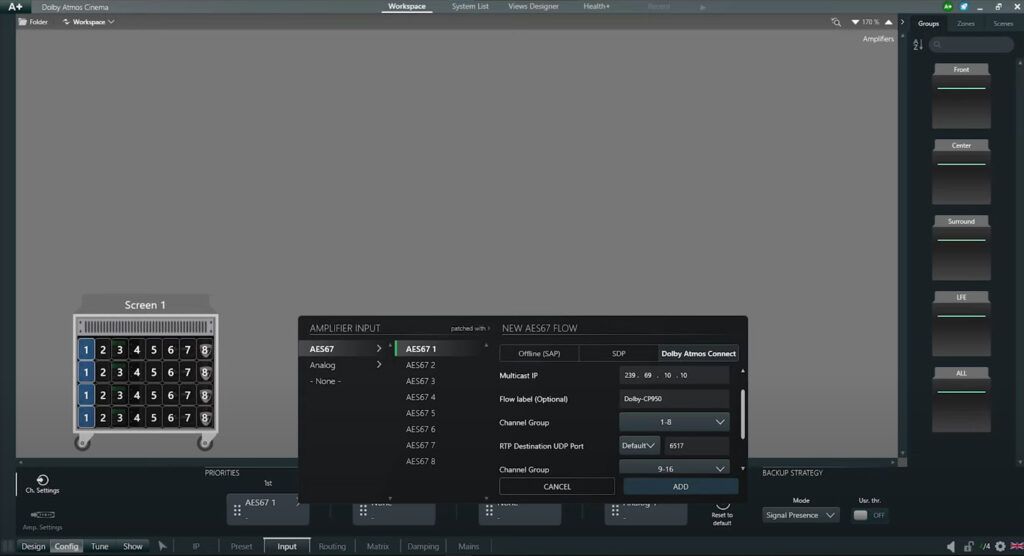Viewport: 1024px width, 556px height.
Task: Open Amp. Settings icon
Action: point(42,515)
